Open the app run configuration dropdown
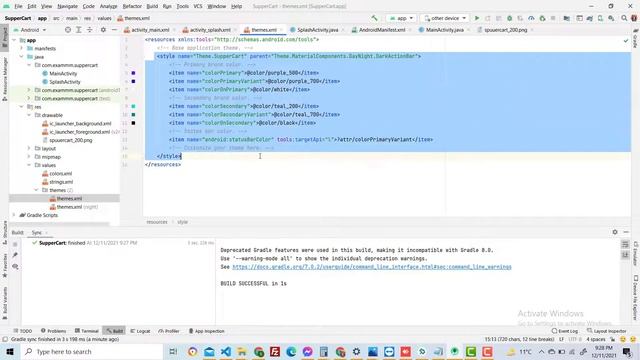 (x=401, y=18)
